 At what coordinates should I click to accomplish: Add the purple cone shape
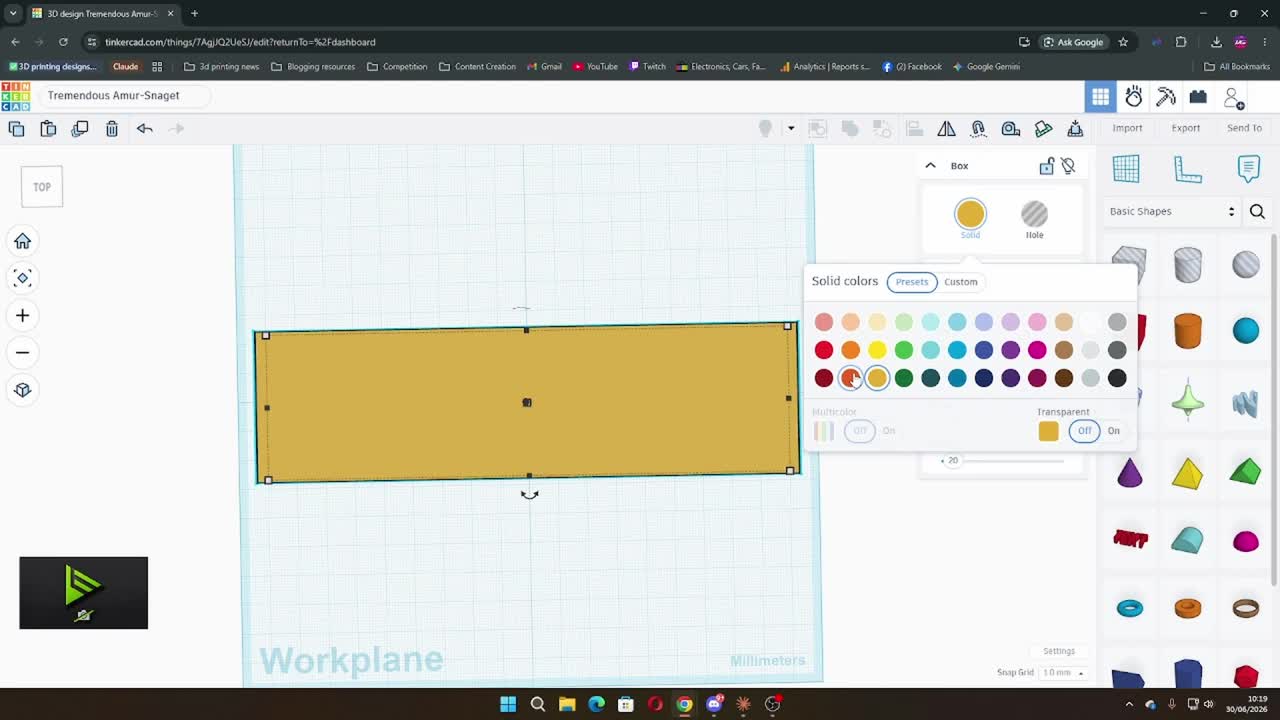pos(1129,473)
